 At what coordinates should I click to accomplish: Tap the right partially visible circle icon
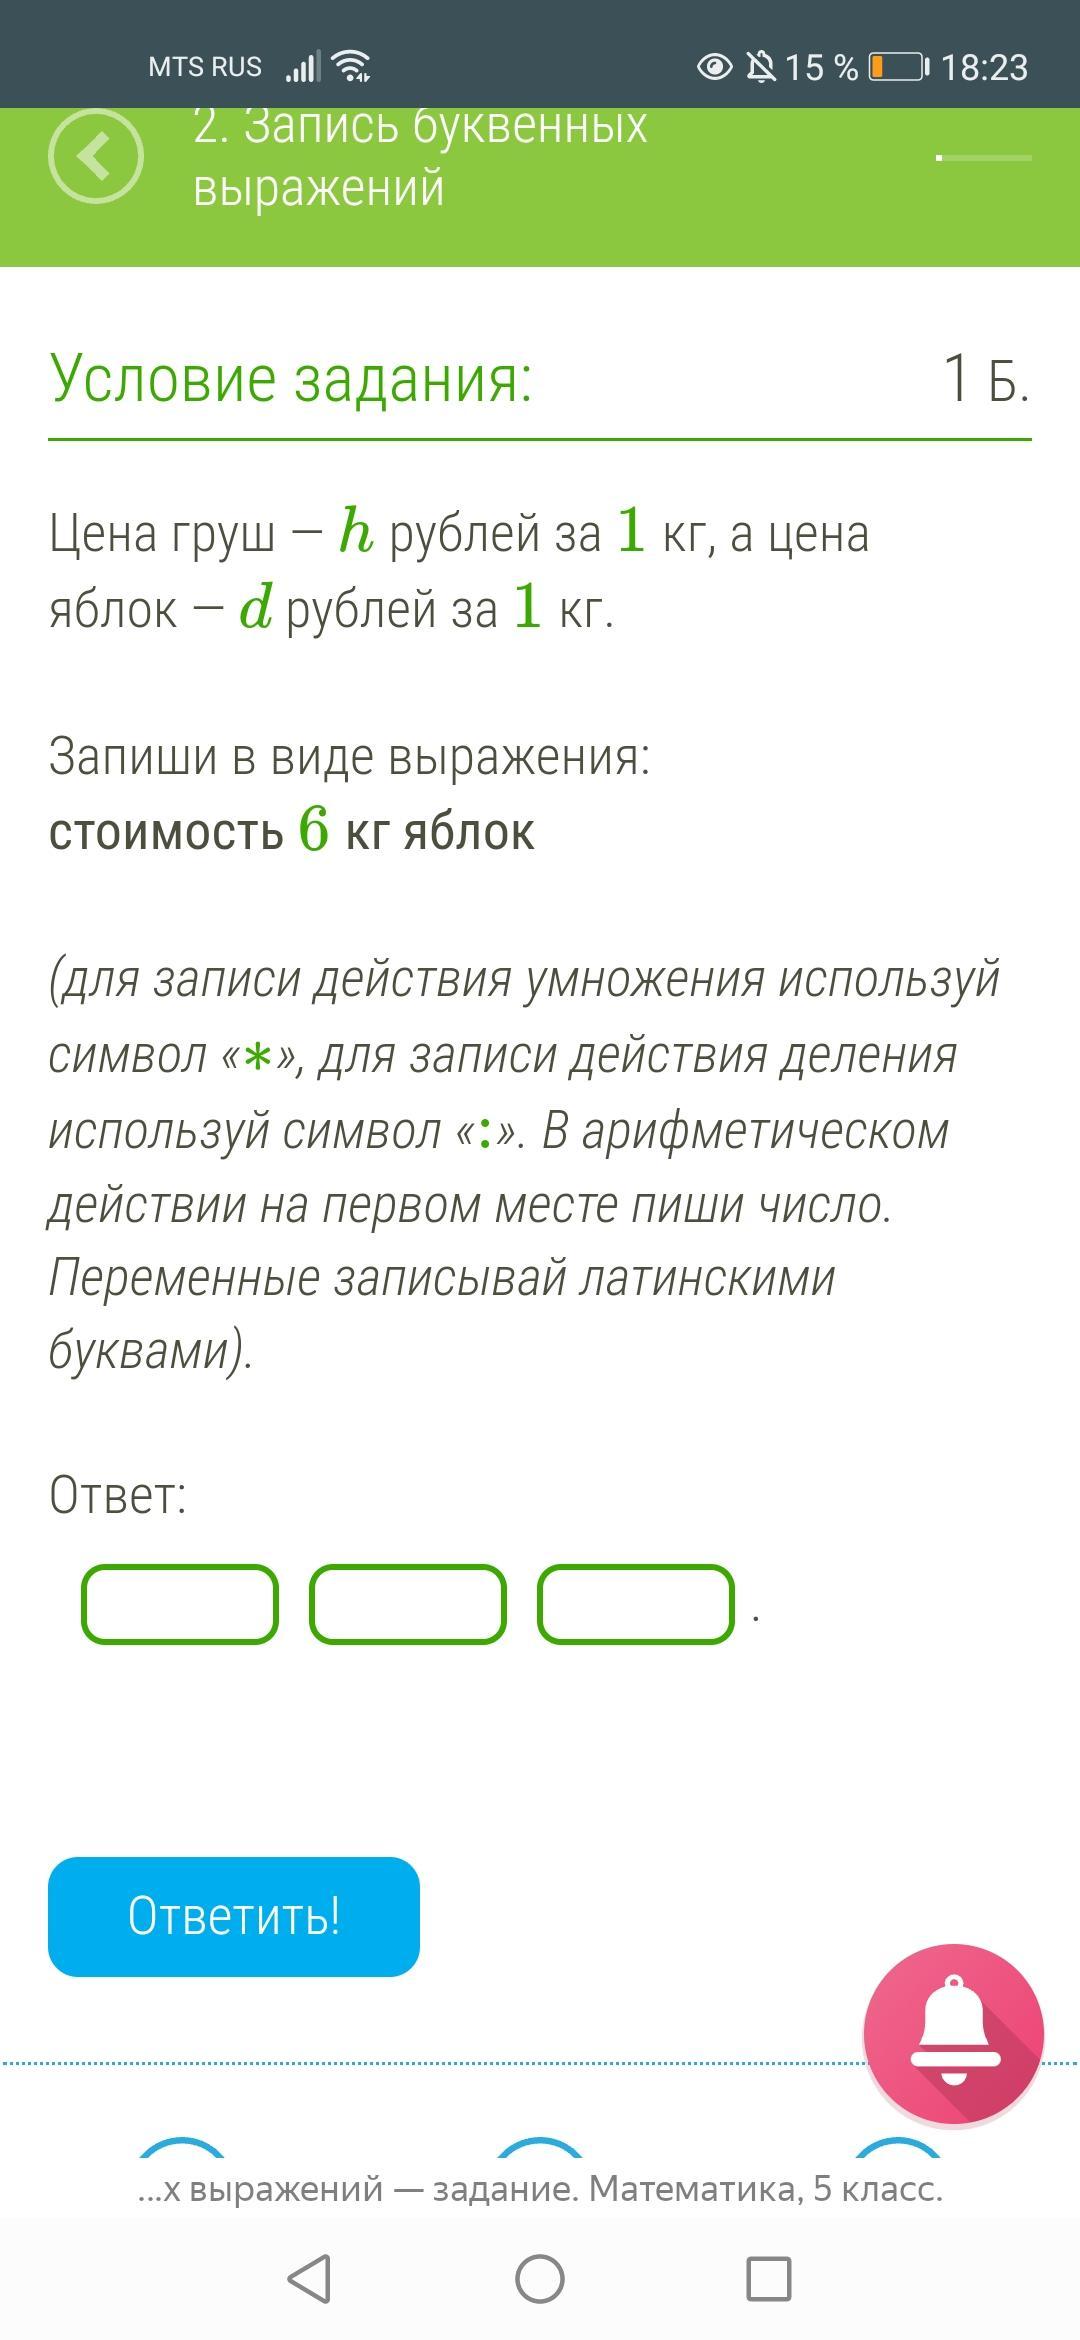(897, 2147)
